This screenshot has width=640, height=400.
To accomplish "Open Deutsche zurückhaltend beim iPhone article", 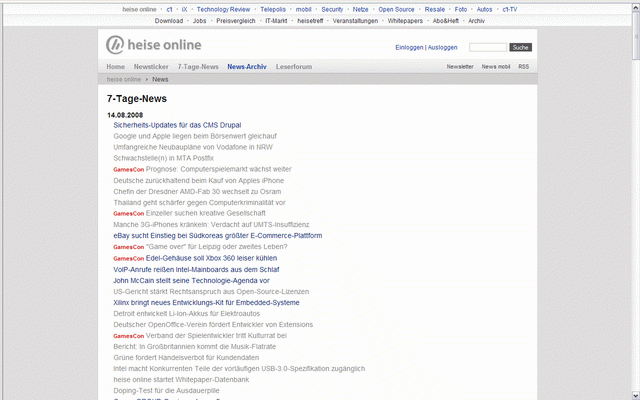I will click(199, 180).
